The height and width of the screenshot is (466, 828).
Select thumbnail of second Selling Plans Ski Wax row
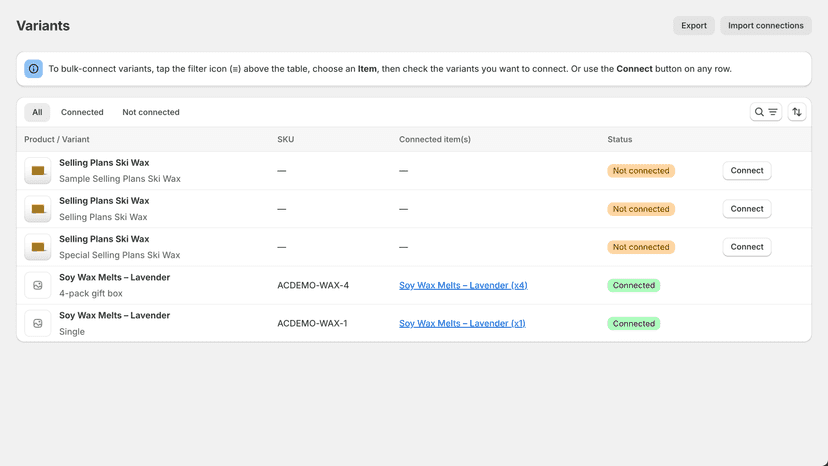tap(37, 209)
